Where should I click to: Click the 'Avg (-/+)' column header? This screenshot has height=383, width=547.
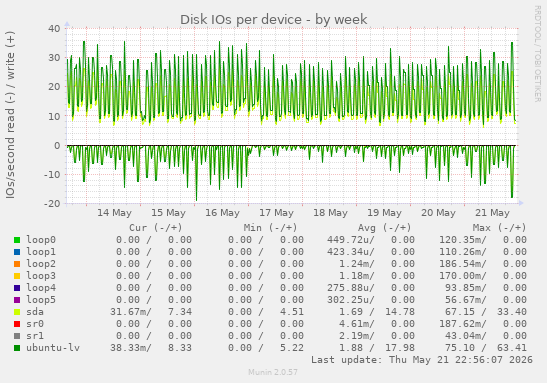click(x=384, y=228)
